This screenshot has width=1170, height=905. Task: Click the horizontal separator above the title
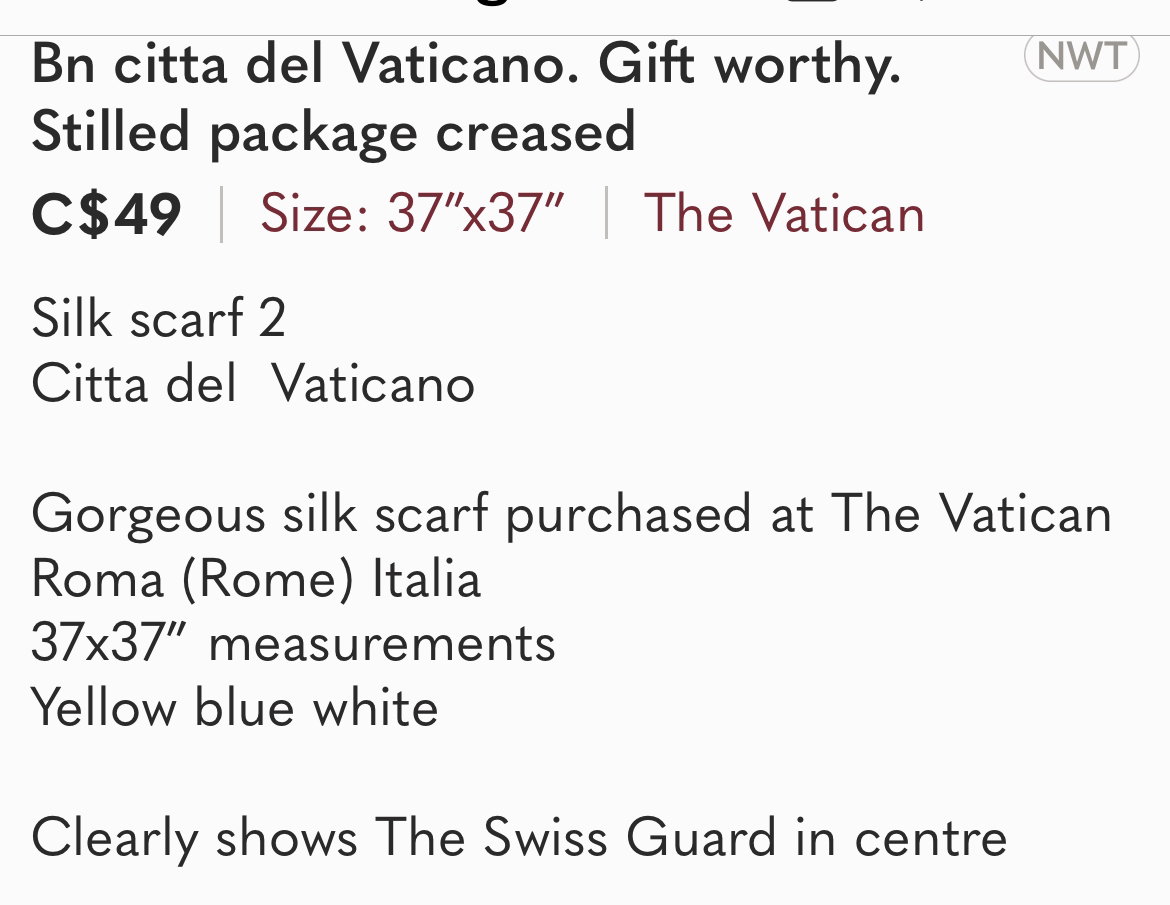coord(585,35)
